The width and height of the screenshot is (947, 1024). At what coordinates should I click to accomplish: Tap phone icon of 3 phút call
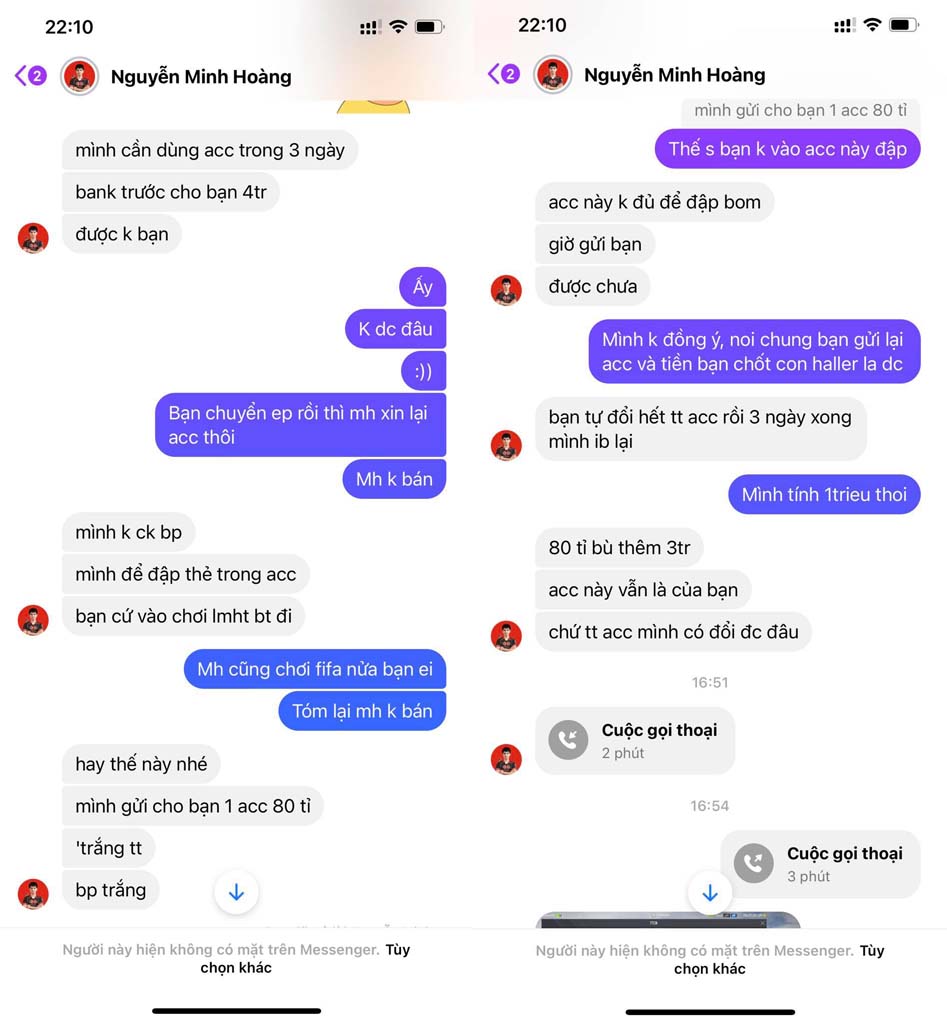tap(754, 863)
